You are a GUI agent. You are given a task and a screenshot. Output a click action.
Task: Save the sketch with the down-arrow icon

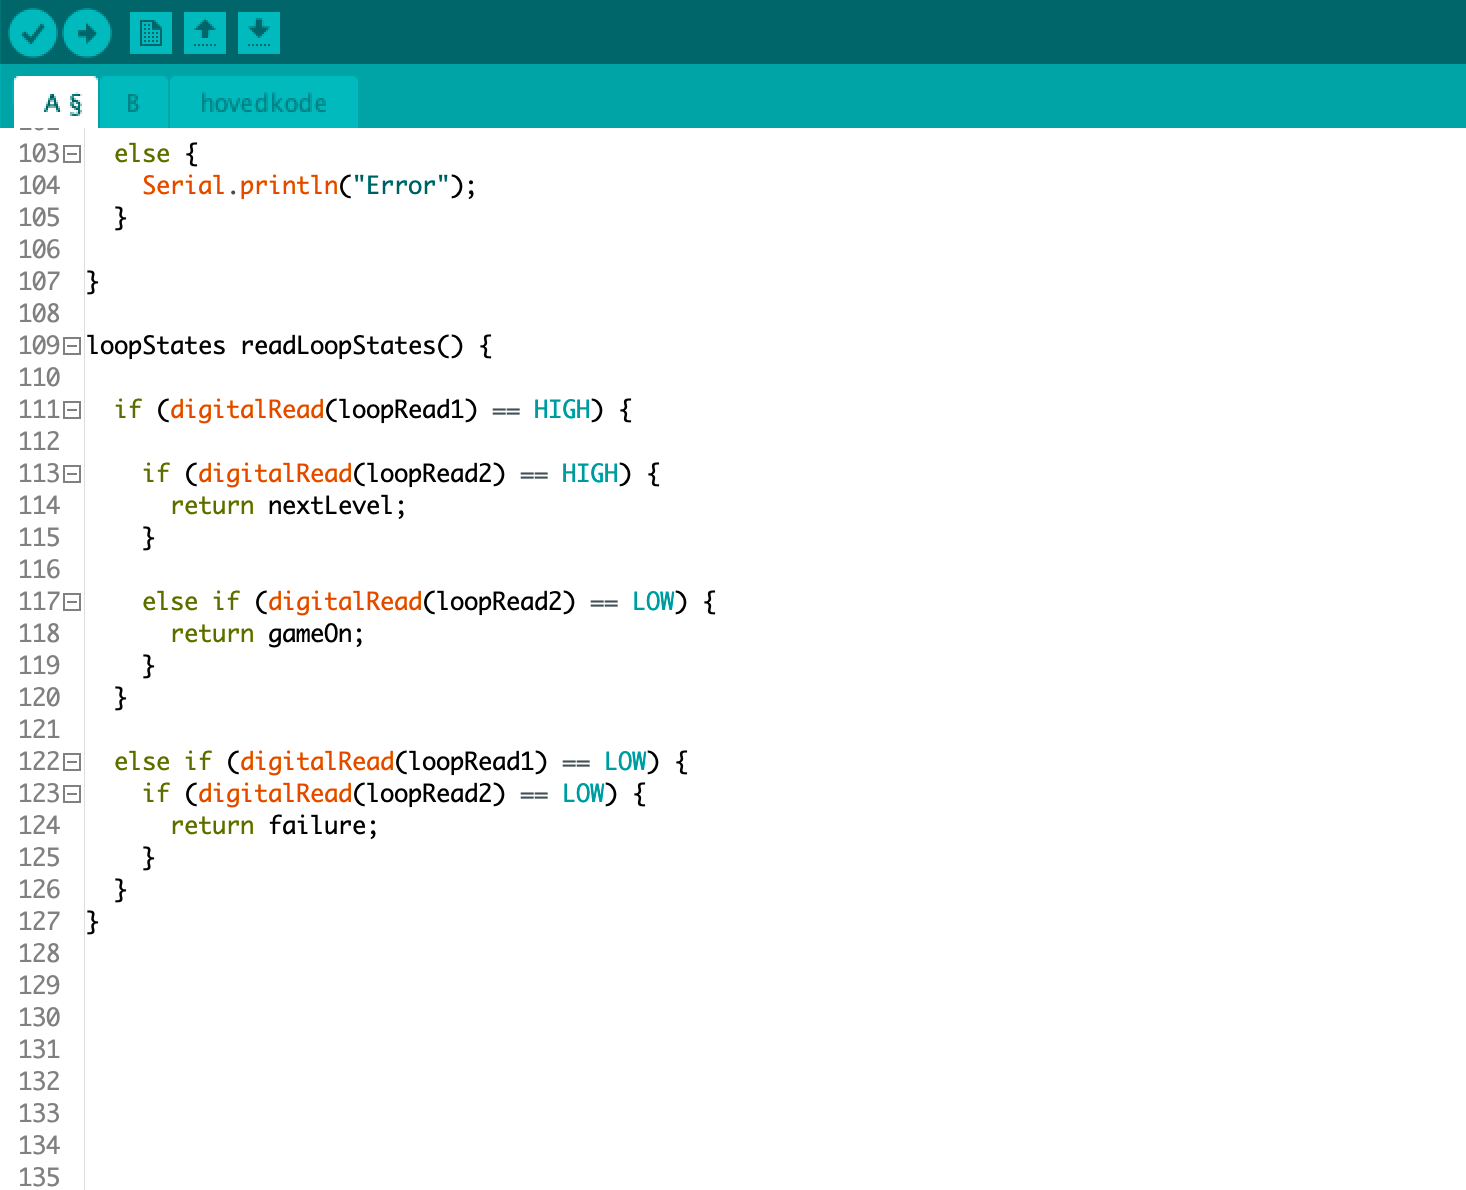259,33
